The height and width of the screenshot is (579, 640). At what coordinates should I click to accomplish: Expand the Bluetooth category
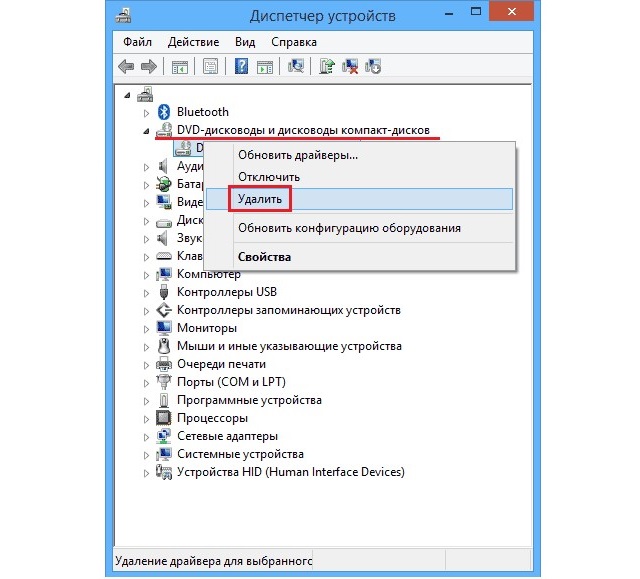[148, 112]
